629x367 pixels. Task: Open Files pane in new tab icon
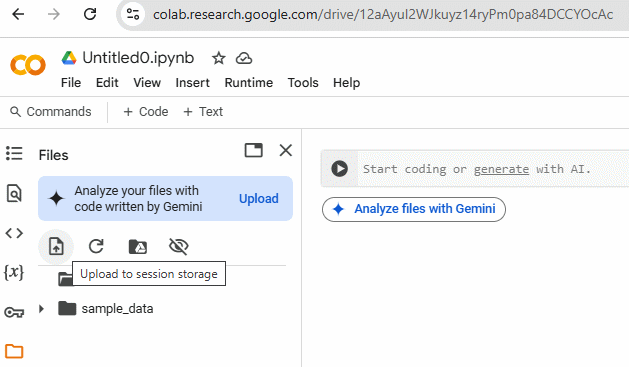(x=254, y=150)
